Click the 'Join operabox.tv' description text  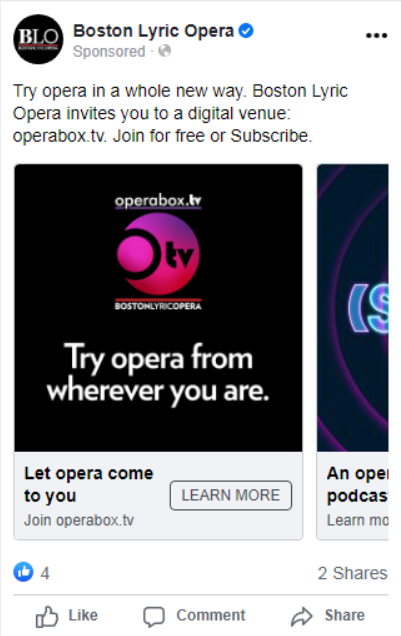[79, 520]
